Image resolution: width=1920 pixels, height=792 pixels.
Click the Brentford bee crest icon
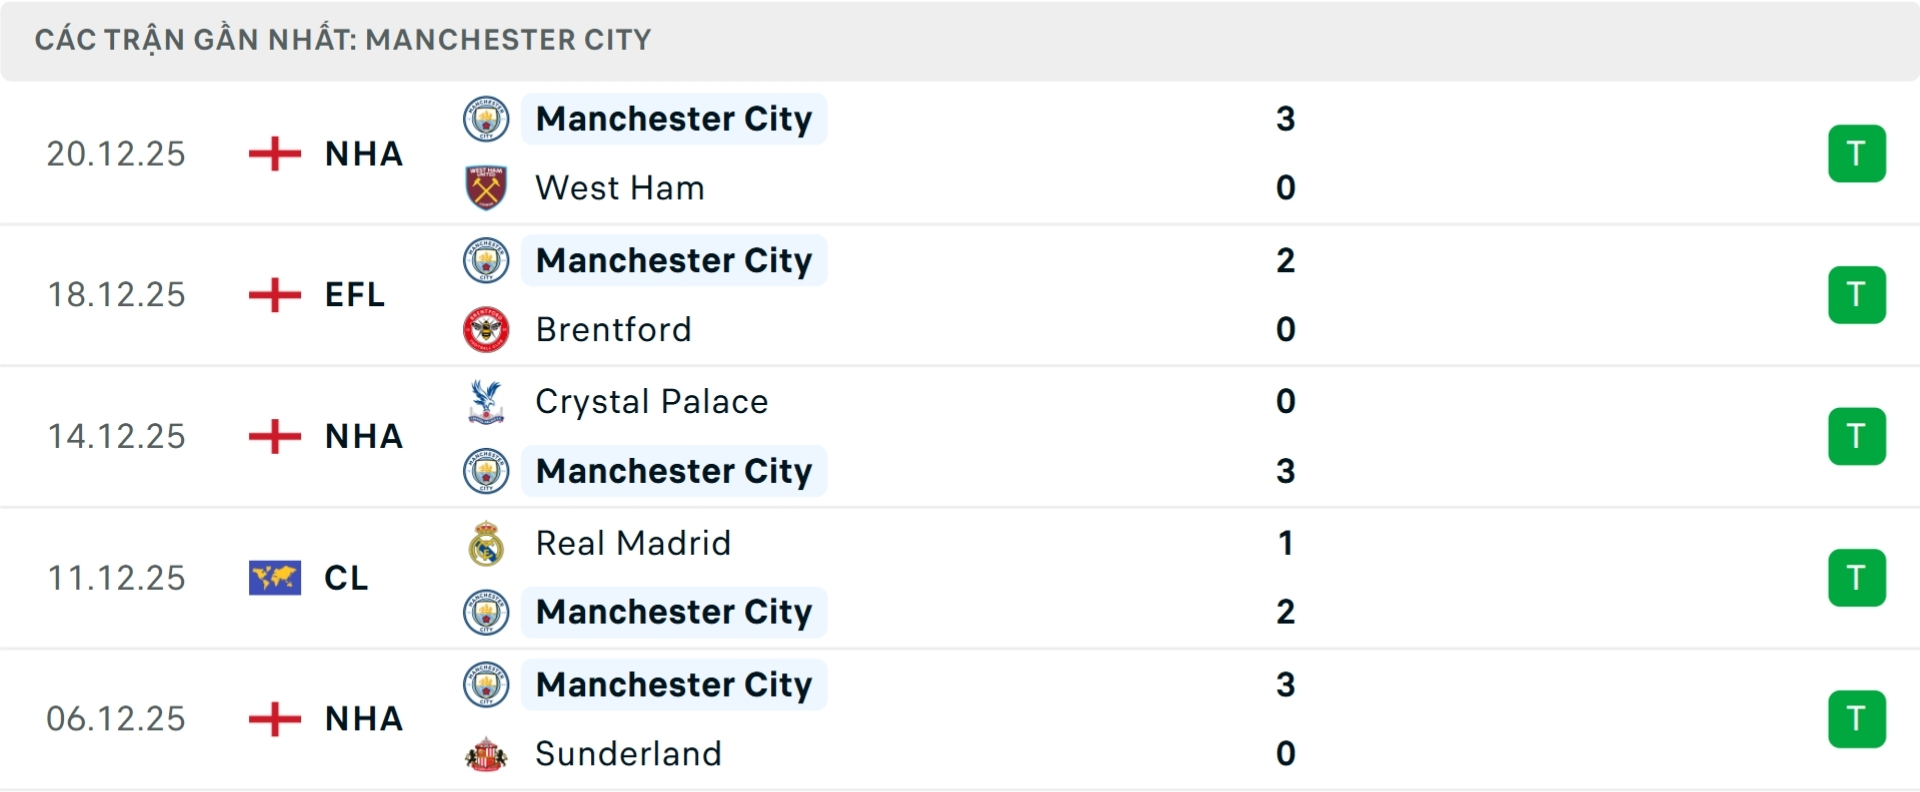point(486,329)
